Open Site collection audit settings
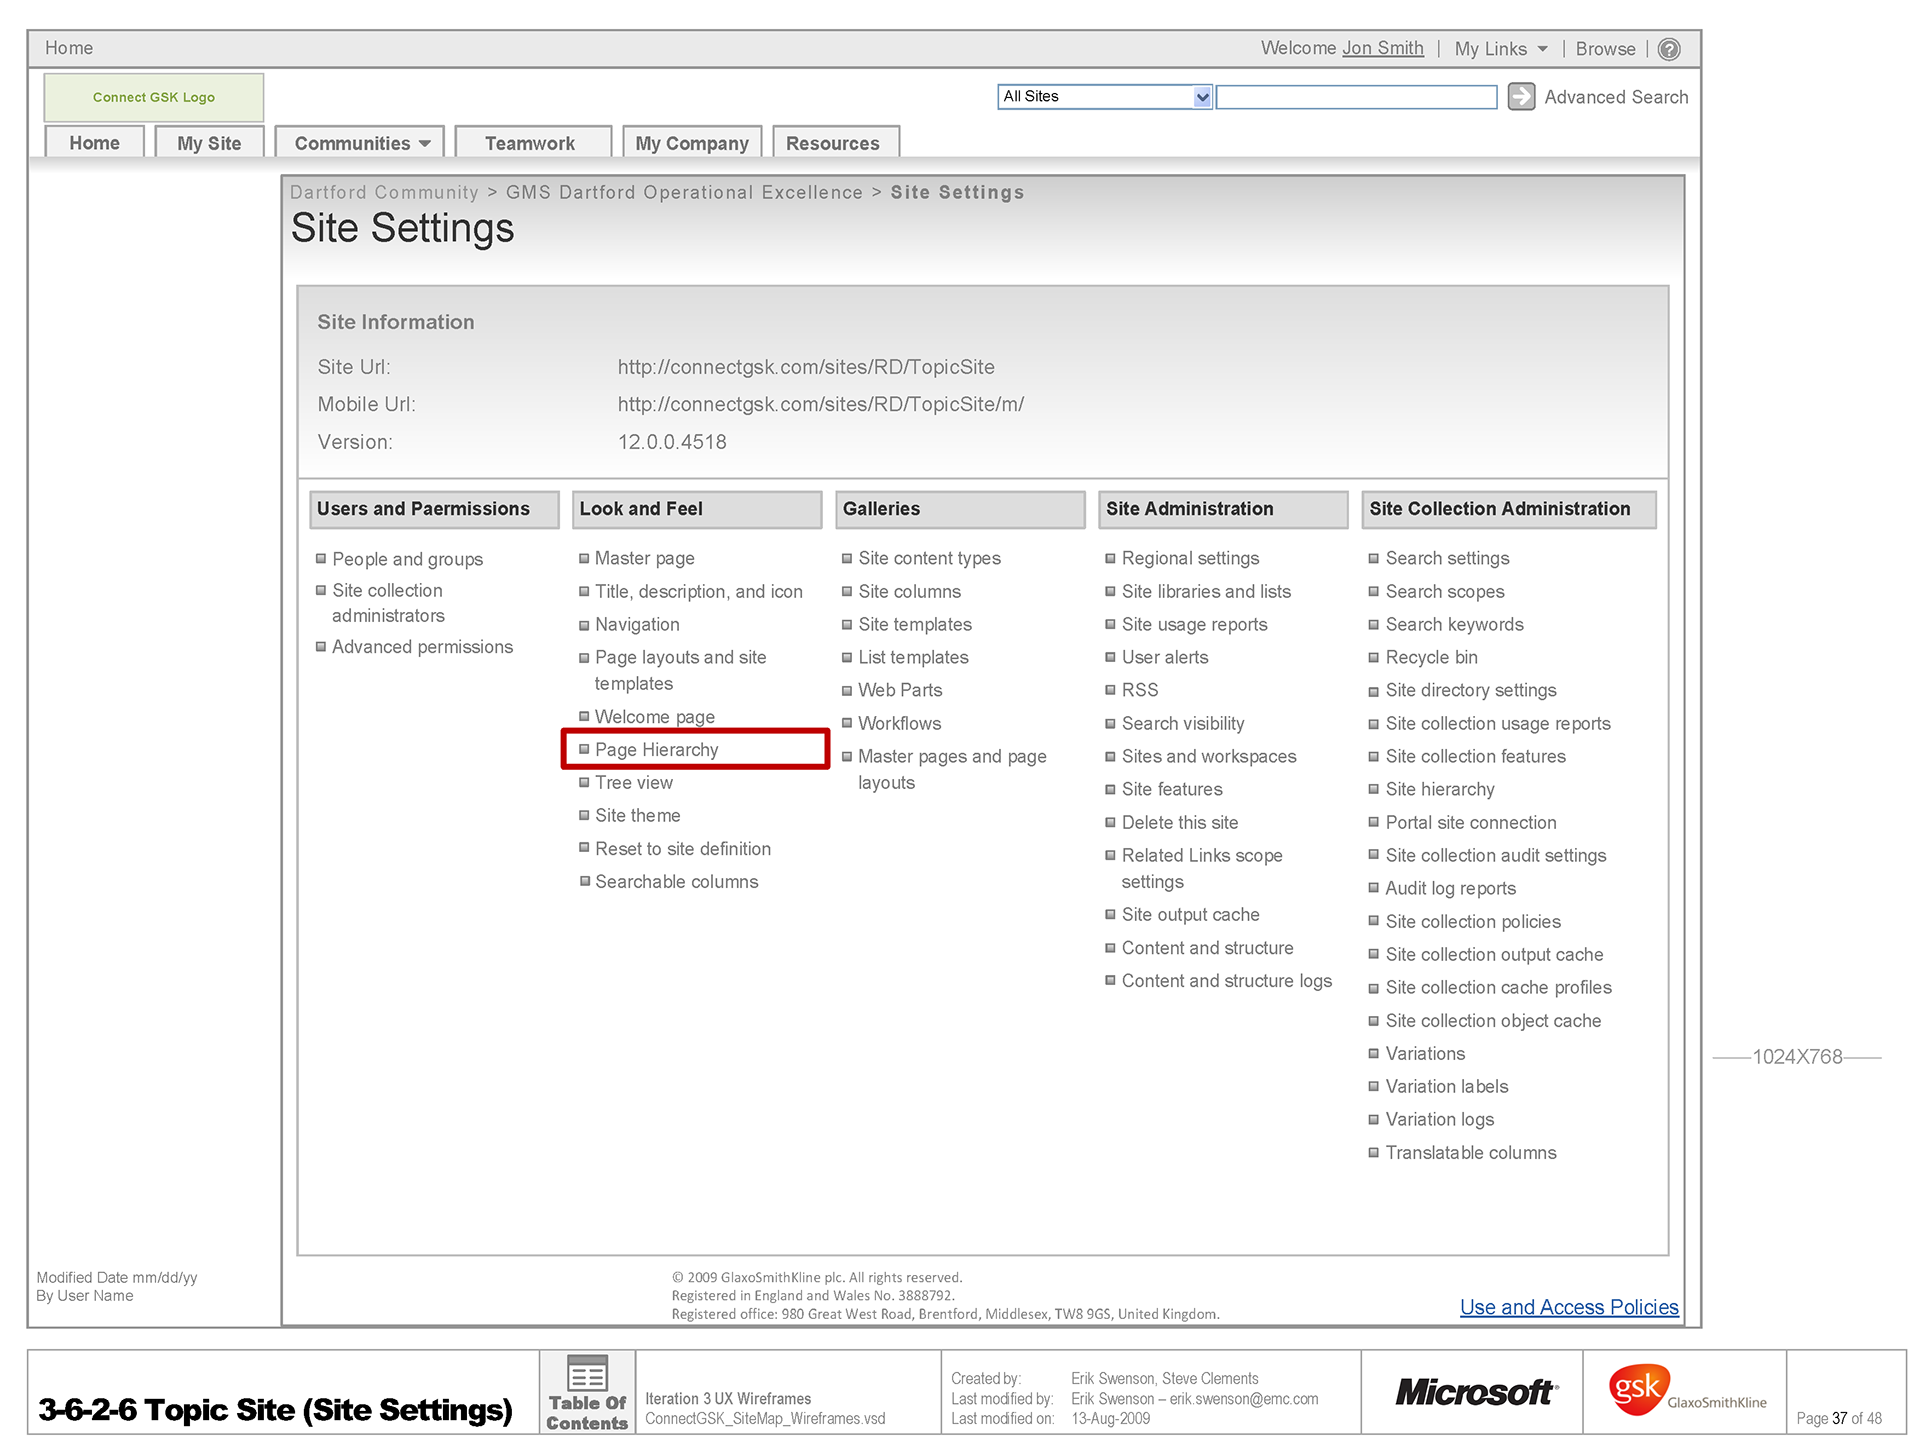The width and height of the screenshot is (1920, 1447). (1495, 856)
